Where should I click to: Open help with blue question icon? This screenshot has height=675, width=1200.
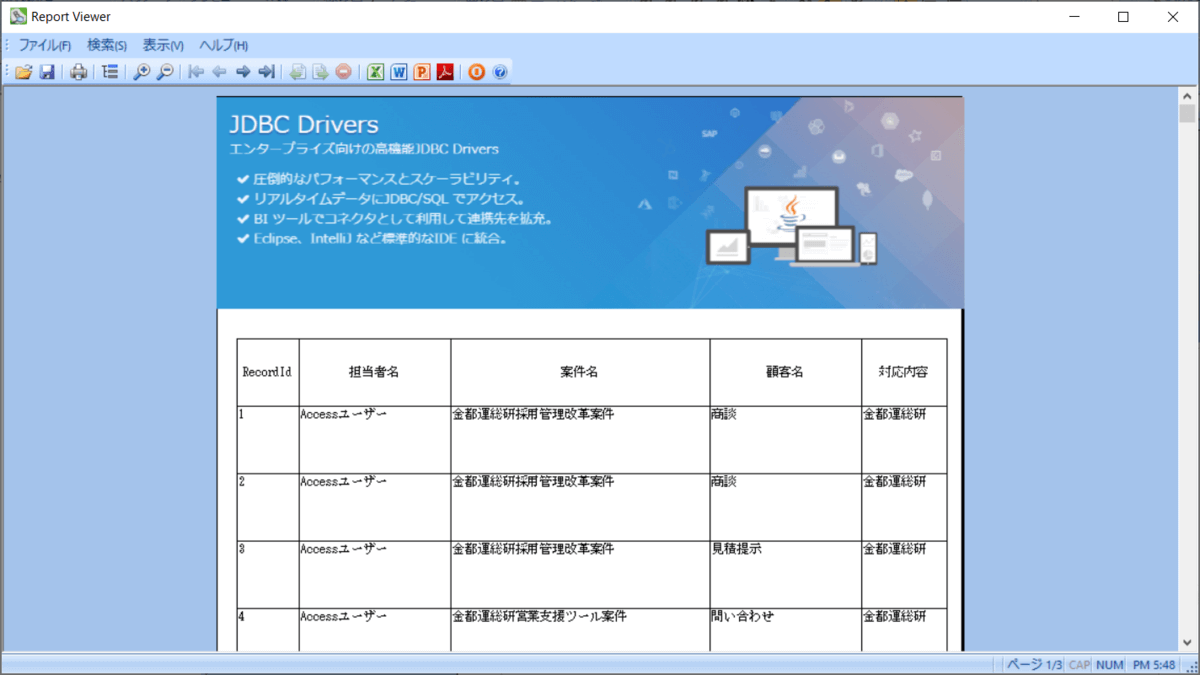500,72
